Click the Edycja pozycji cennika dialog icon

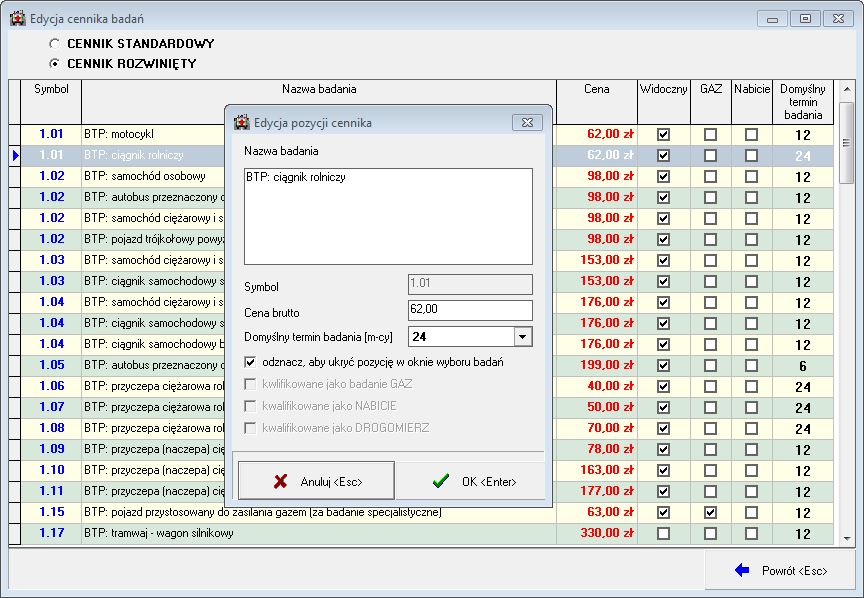pos(241,122)
